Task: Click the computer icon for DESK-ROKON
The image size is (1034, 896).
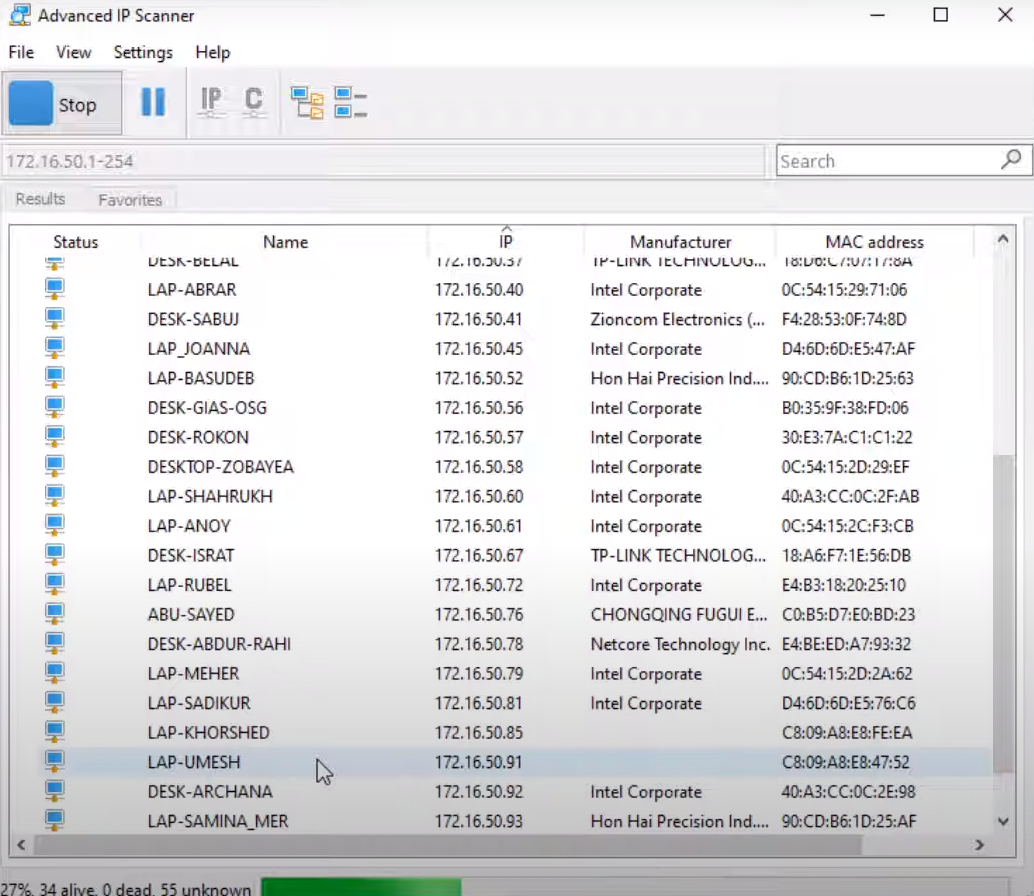Action: (55, 437)
